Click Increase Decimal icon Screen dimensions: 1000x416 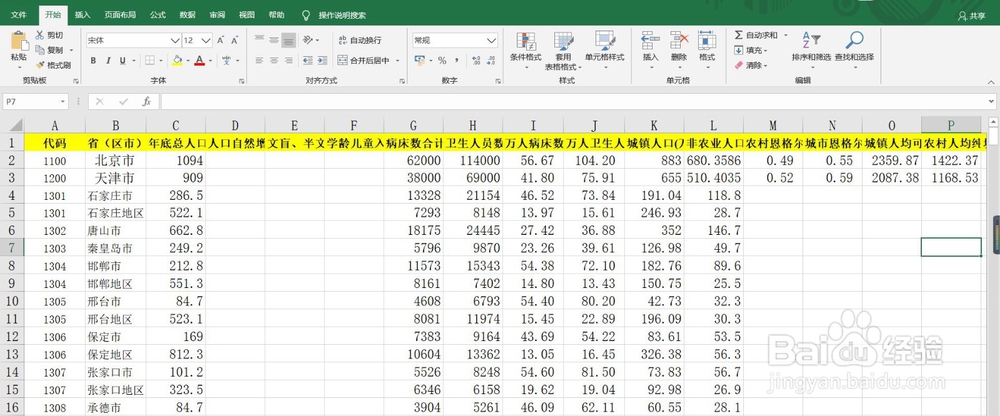[476, 61]
